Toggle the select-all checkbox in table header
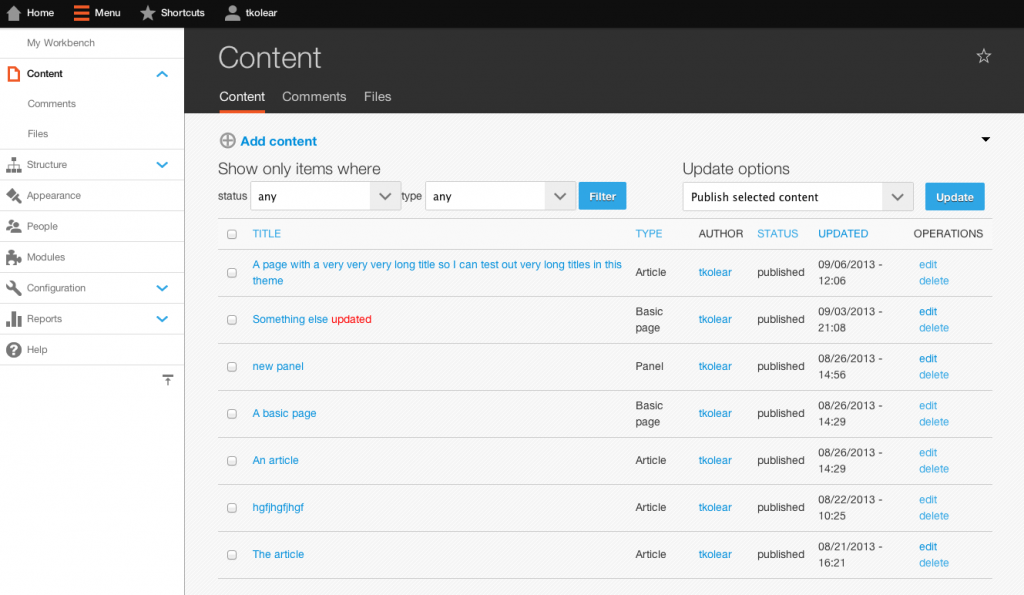The image size is (1024, 595). tap(232, 234)
